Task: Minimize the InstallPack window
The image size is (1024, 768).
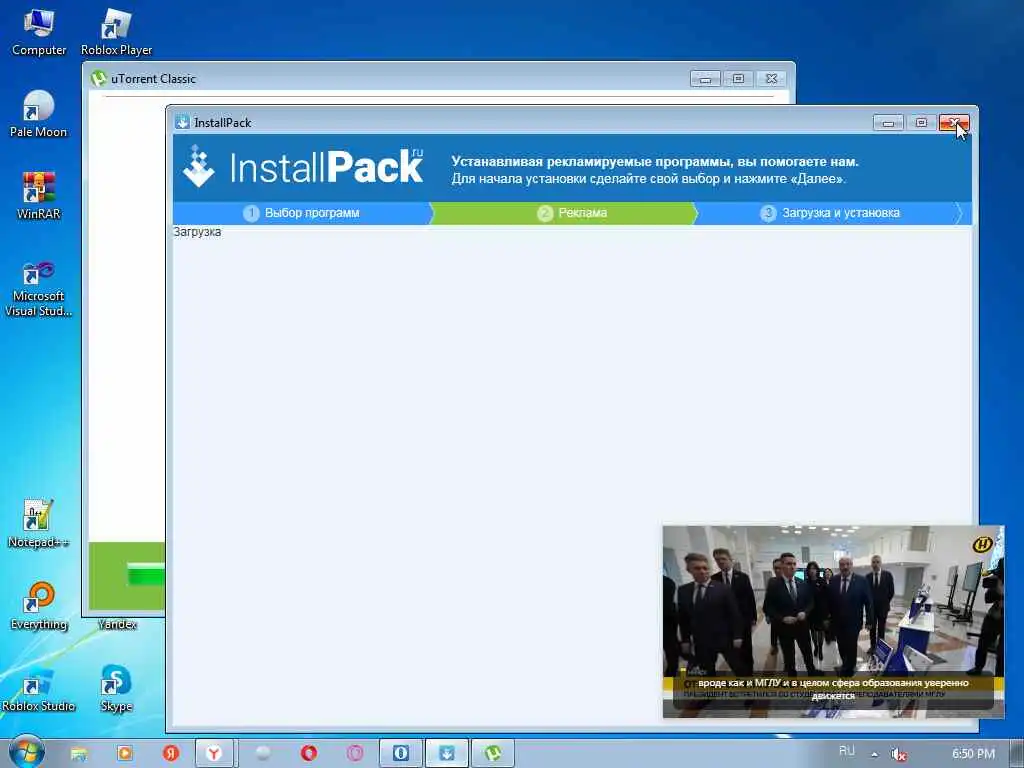Action: point(888,123)
